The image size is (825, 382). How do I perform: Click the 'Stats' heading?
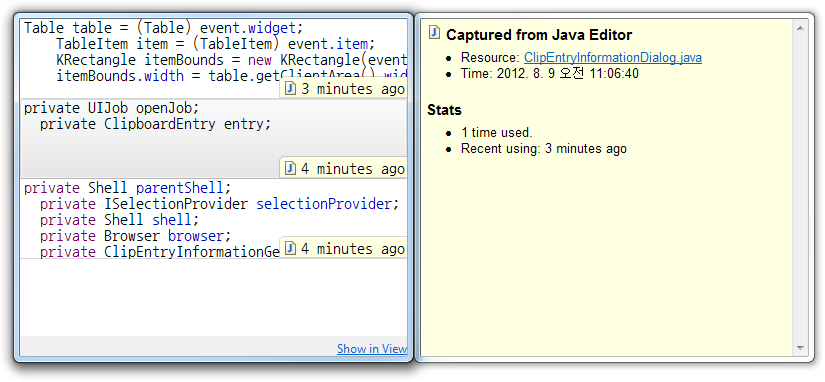click(x=444, y=110)
